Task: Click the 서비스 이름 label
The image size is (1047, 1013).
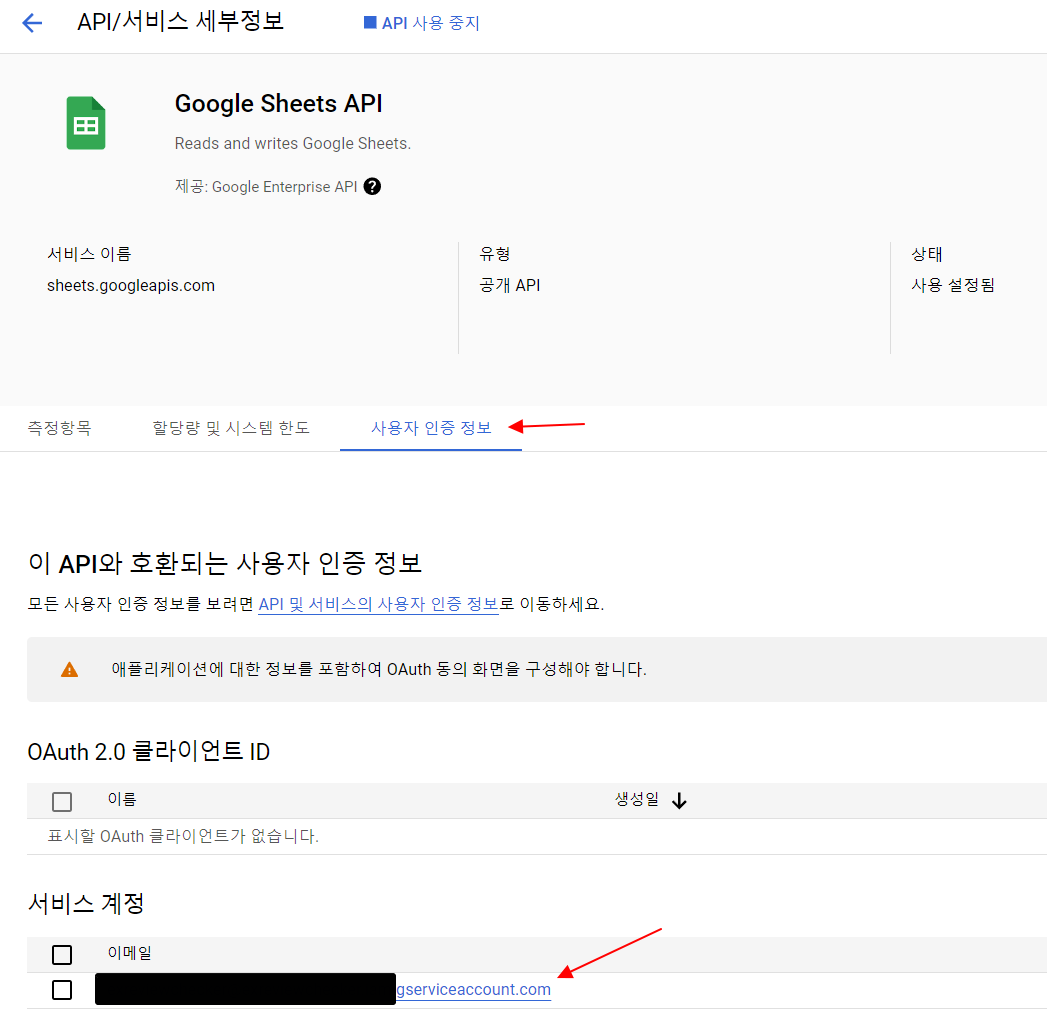Action: point(89,254)
